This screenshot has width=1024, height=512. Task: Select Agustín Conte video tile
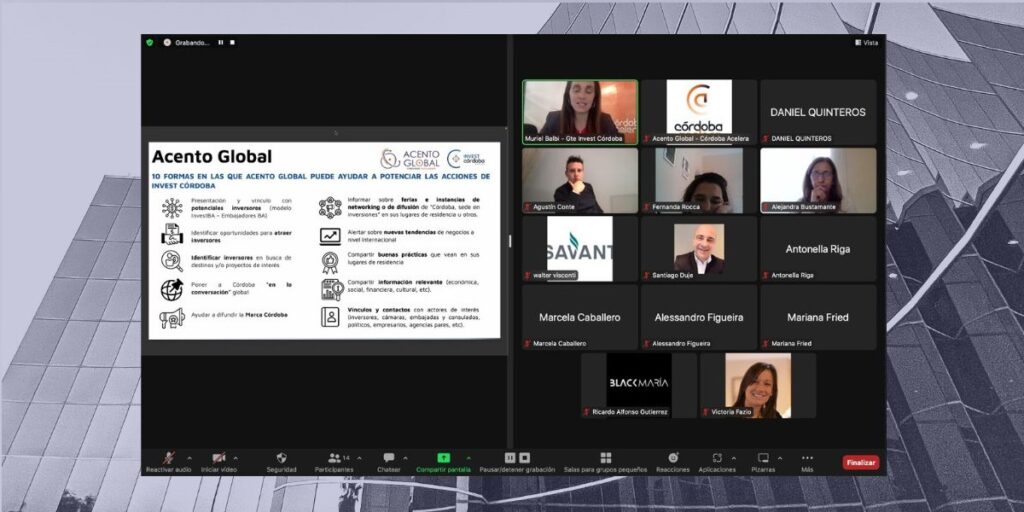tap(580, 180)
